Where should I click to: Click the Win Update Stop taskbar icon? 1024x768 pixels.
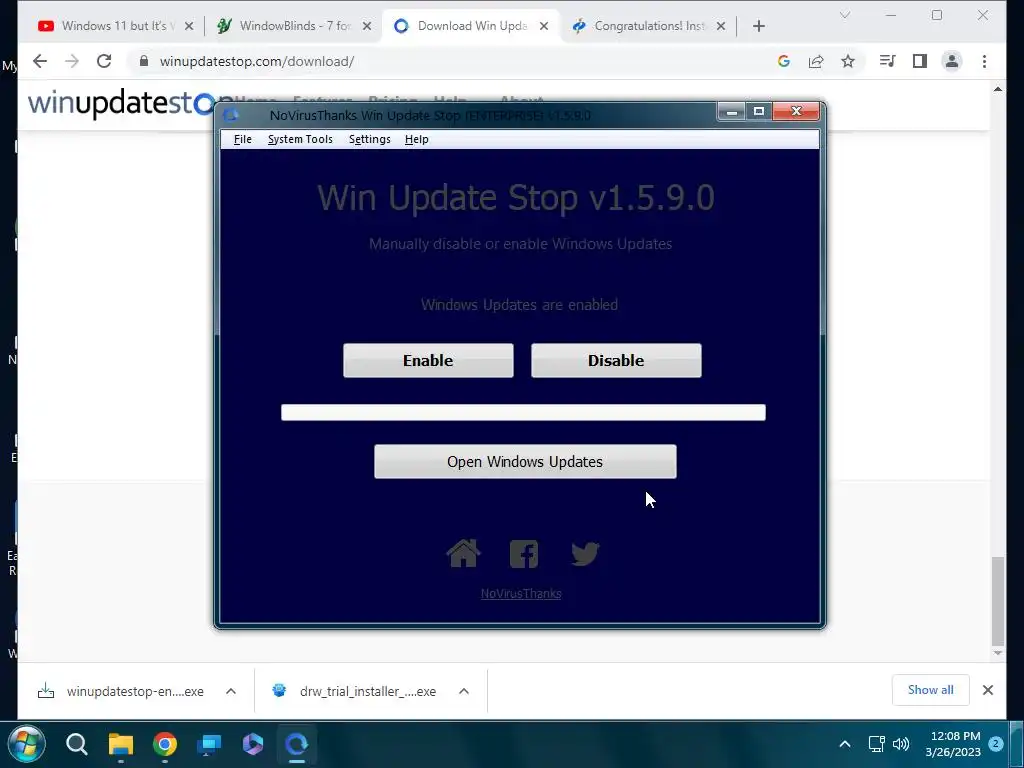pos(296,744)
